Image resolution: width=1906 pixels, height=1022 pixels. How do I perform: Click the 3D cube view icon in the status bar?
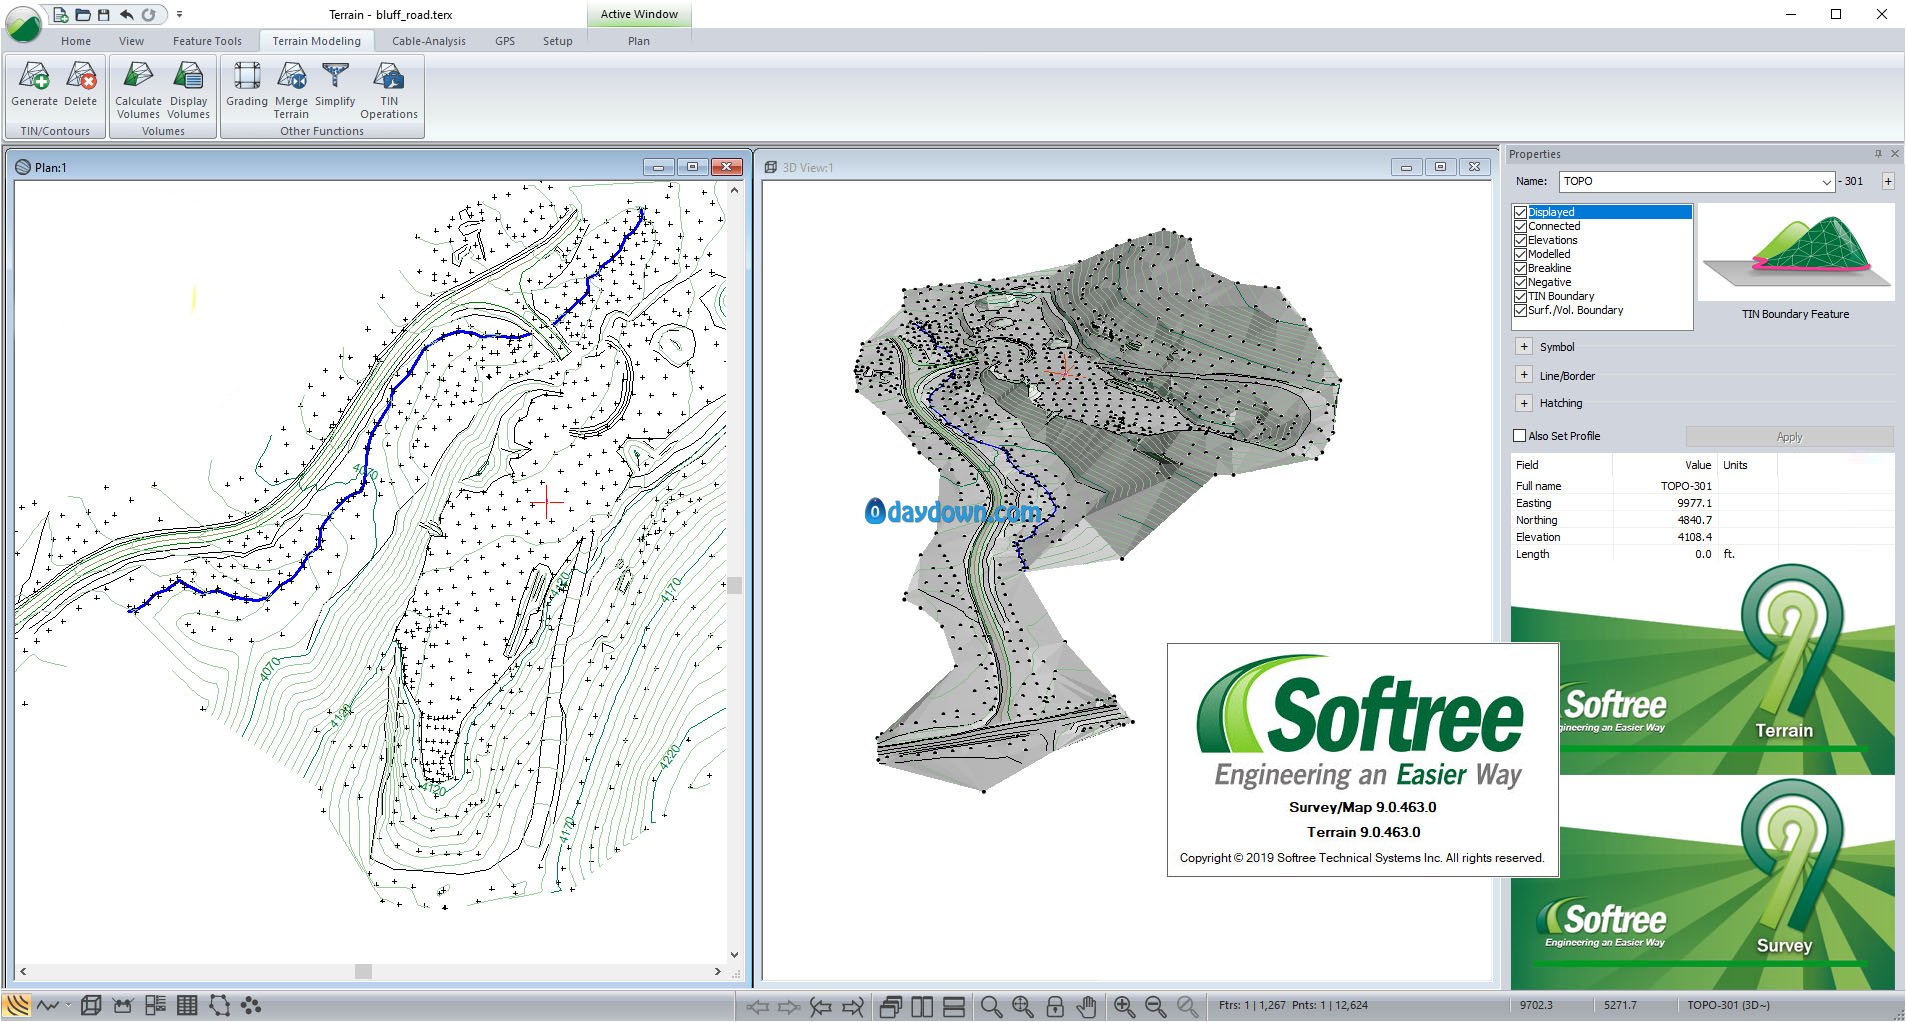tap(91, 1006)
